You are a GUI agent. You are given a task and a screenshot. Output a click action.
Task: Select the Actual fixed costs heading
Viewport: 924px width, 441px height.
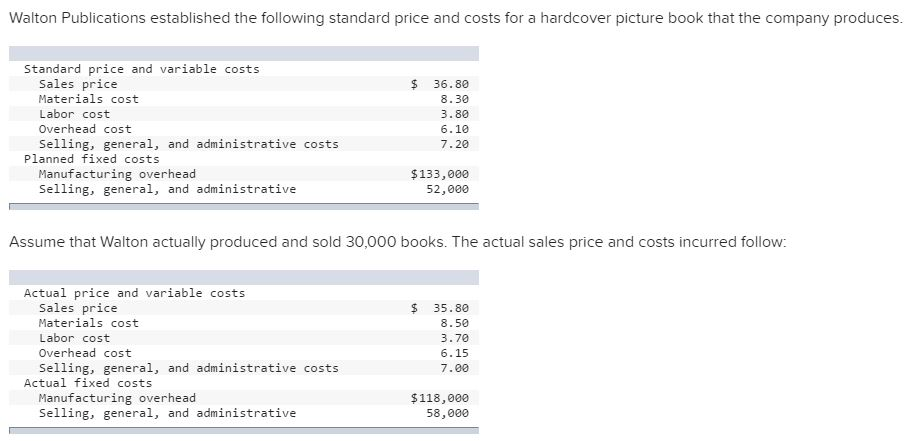tap(88, 383)
